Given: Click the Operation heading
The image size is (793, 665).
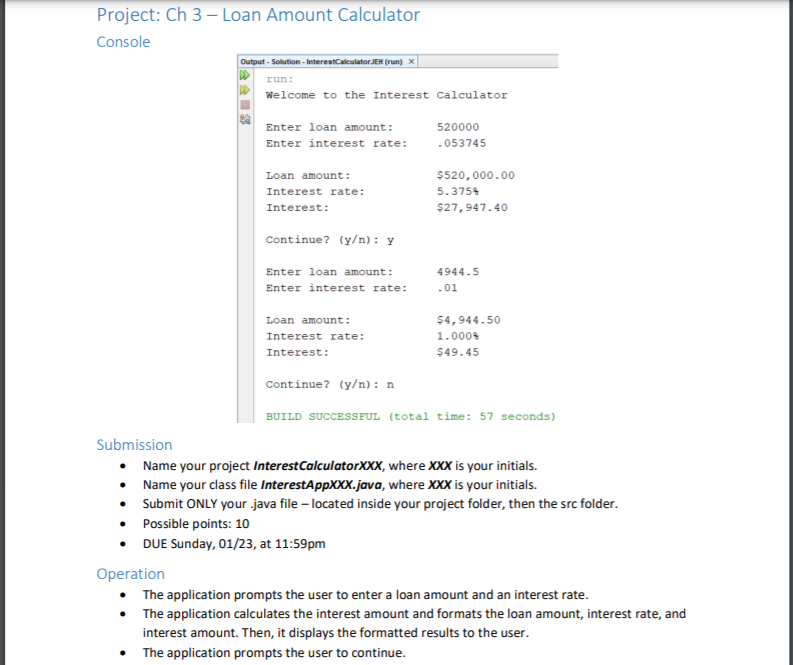Looking at the screenshot, I should tap(130, 574).
